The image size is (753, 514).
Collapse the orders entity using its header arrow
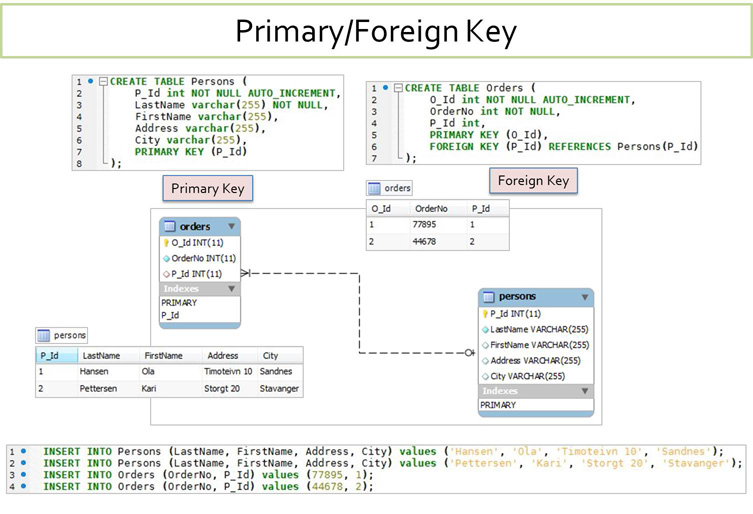(x=232, y=227)
